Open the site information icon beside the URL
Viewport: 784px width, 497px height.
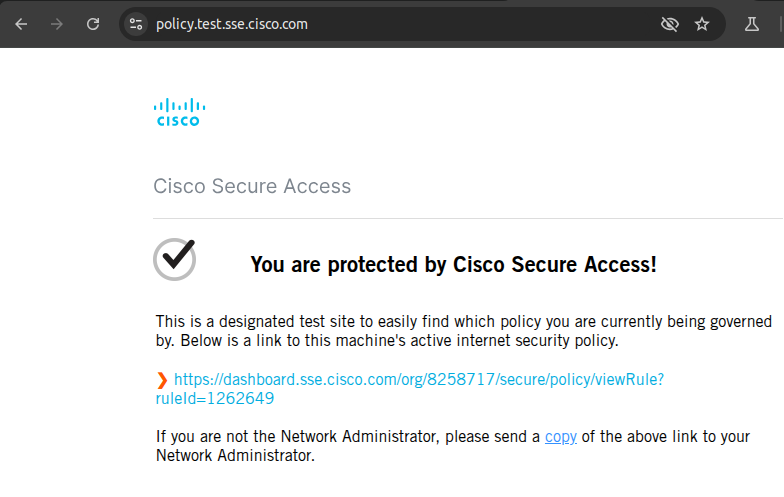click(x=137, y=24)
